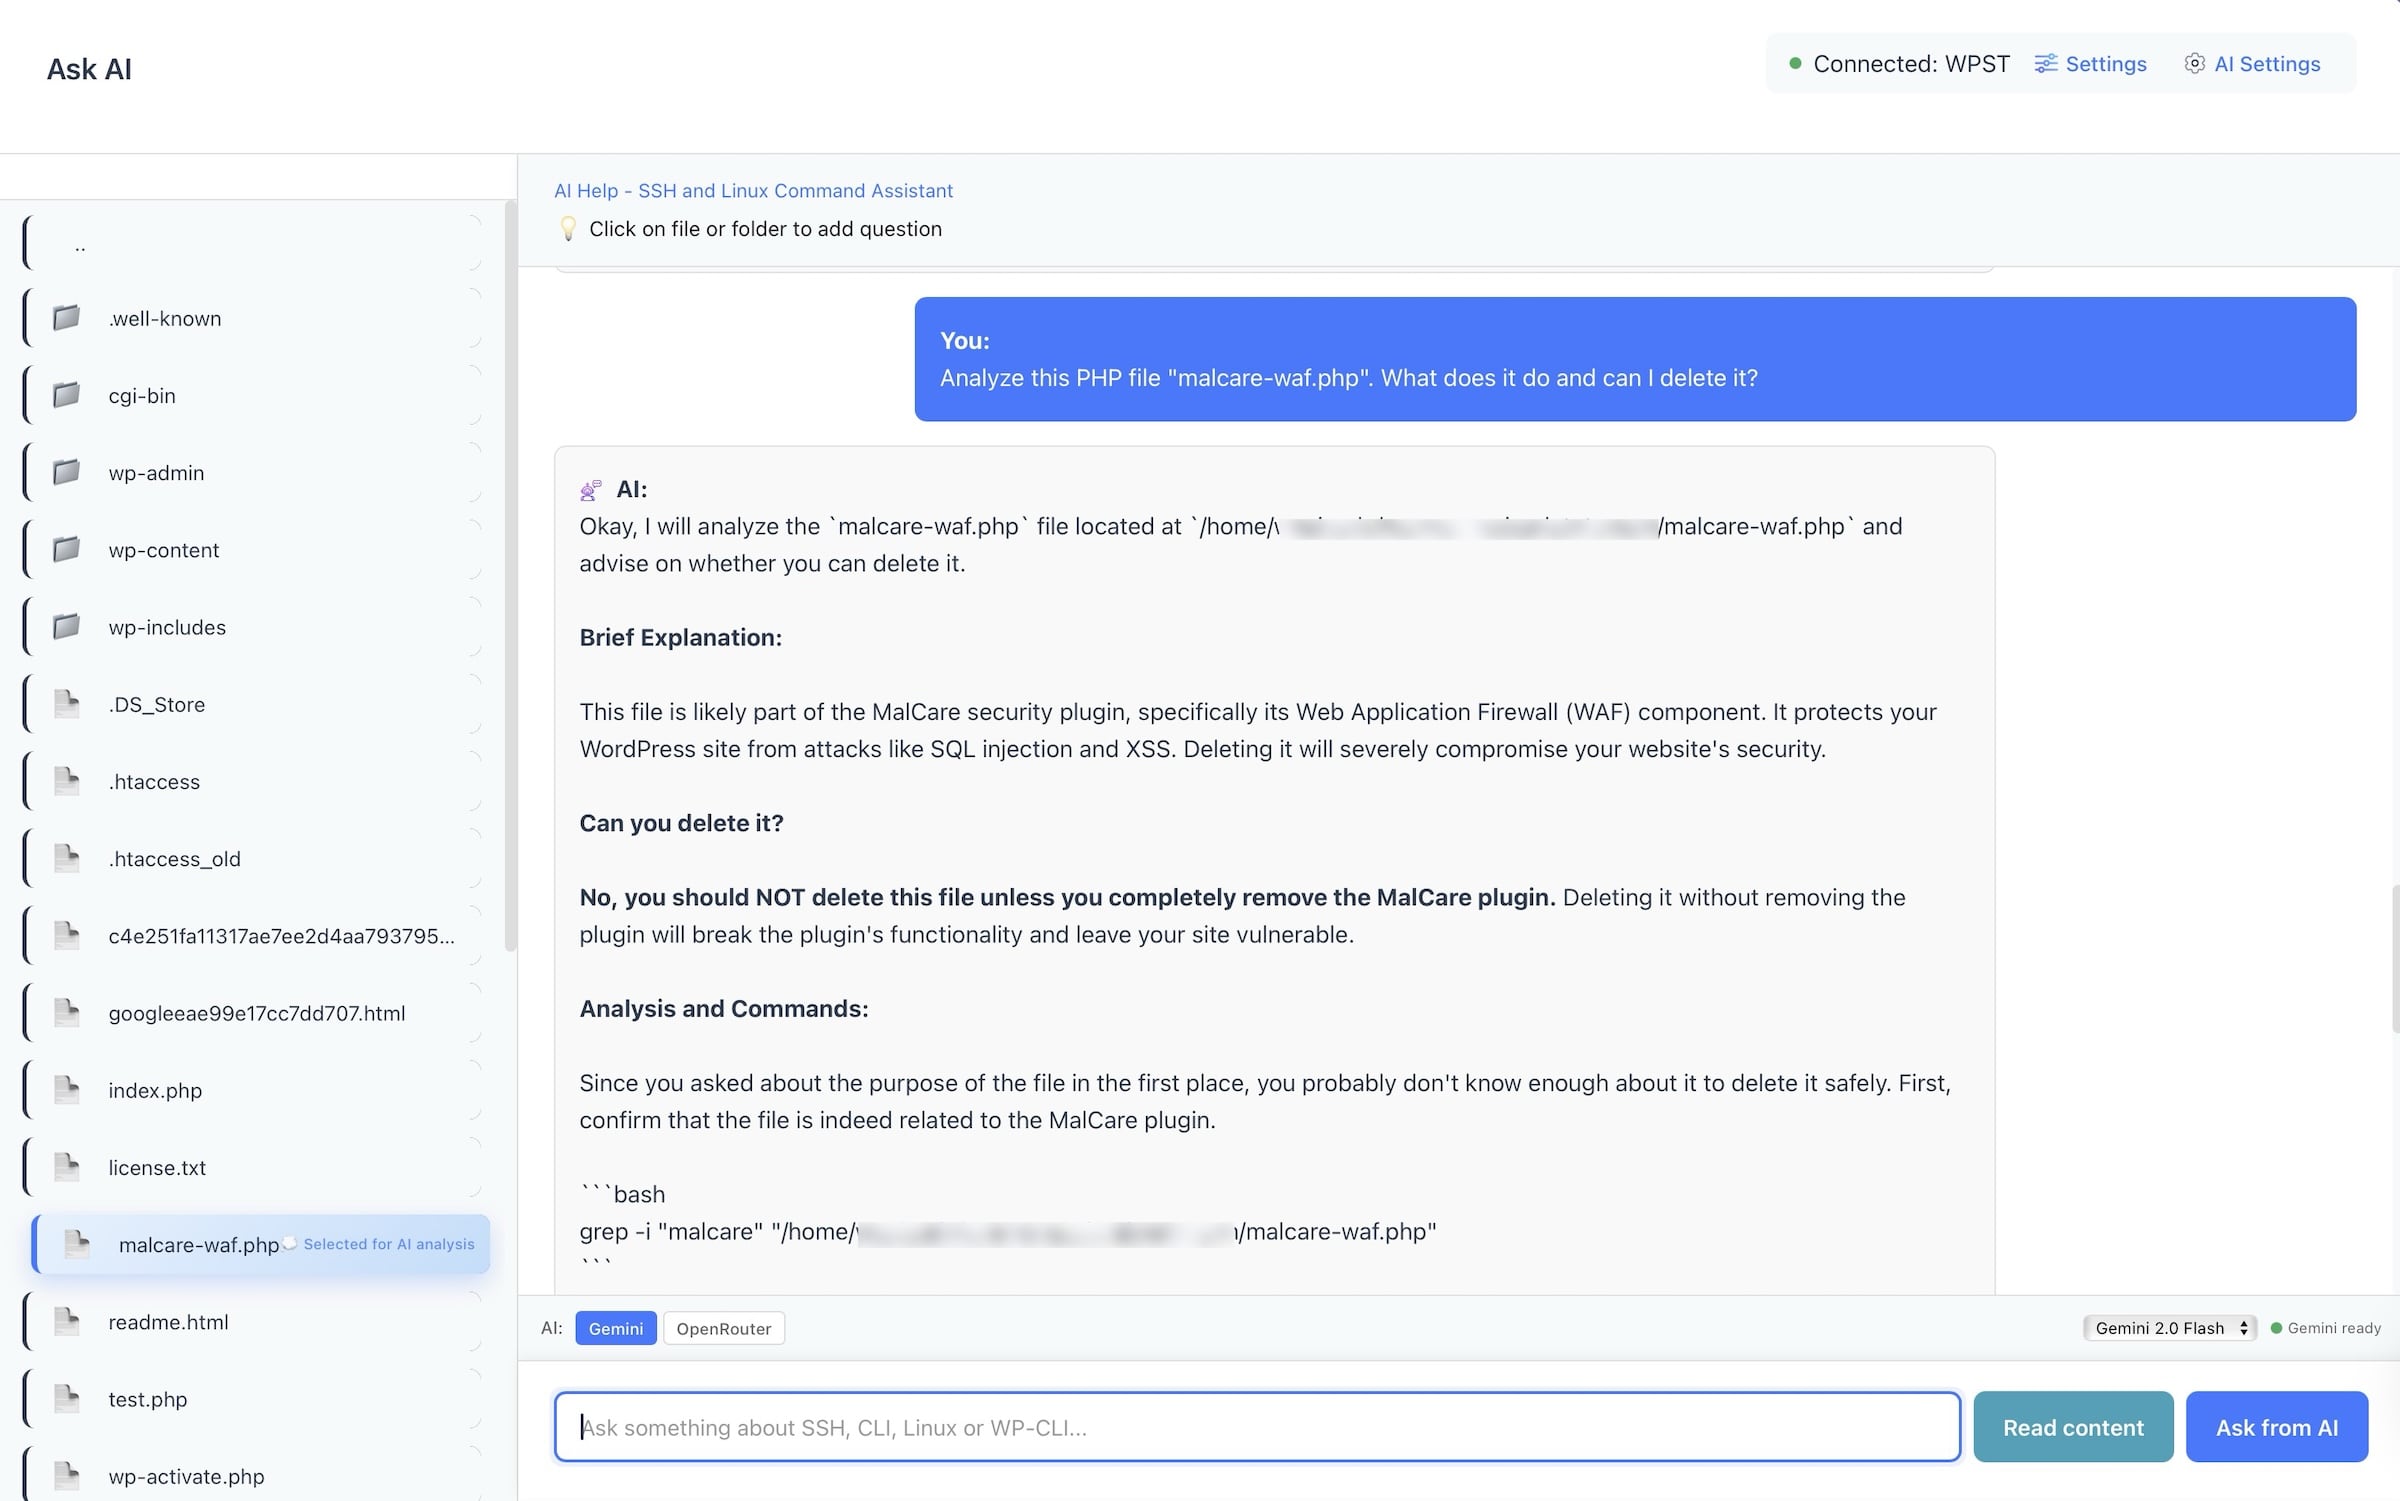This screenshot has width=2400, height=1501.
Task: Click the readme.html file name
Action: pos(168,1322)
